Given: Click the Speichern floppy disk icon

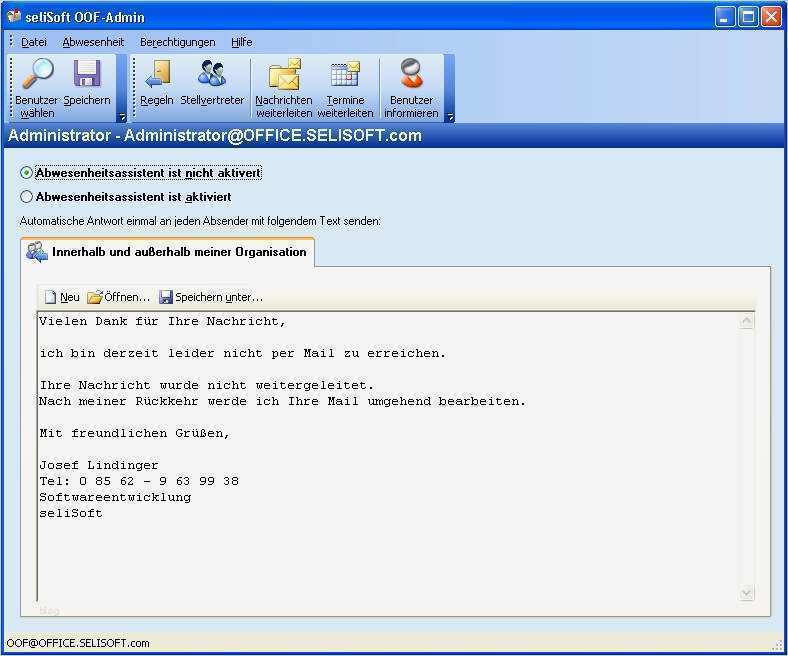Looking at the screenshot, I should 87,74.
